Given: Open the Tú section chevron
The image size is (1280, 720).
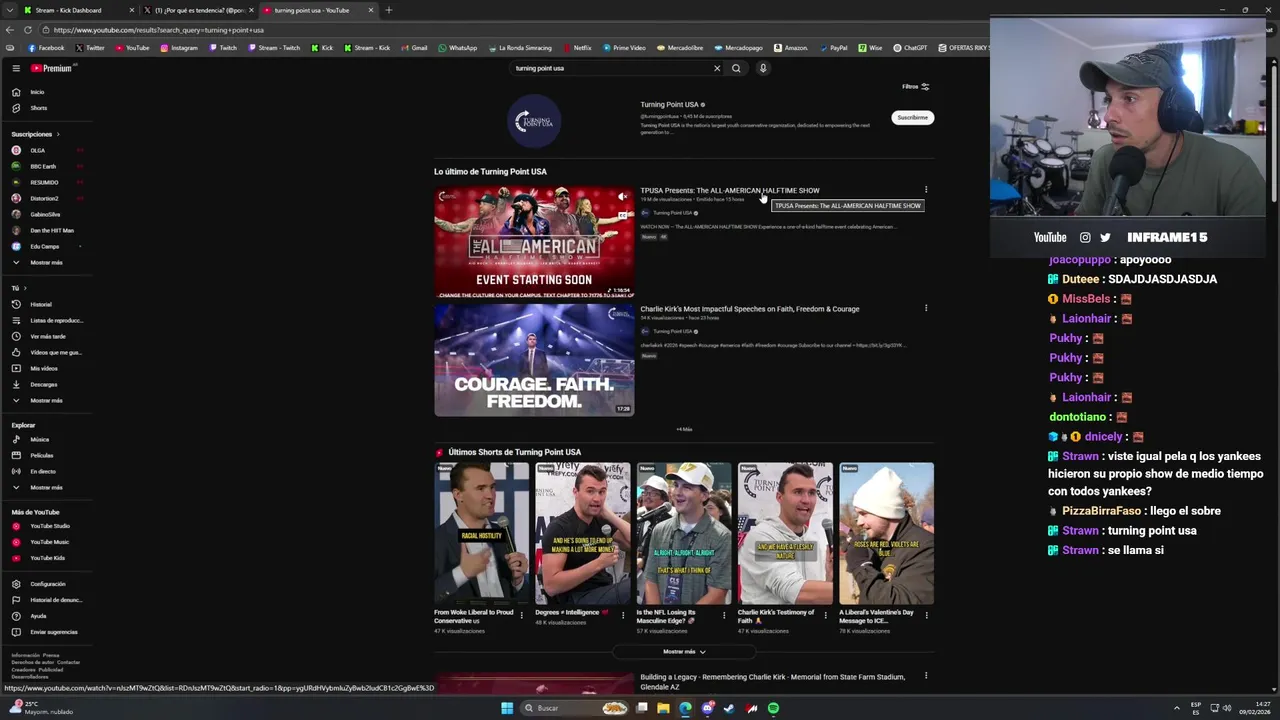Looking at the screenshot, I should 25,288.
